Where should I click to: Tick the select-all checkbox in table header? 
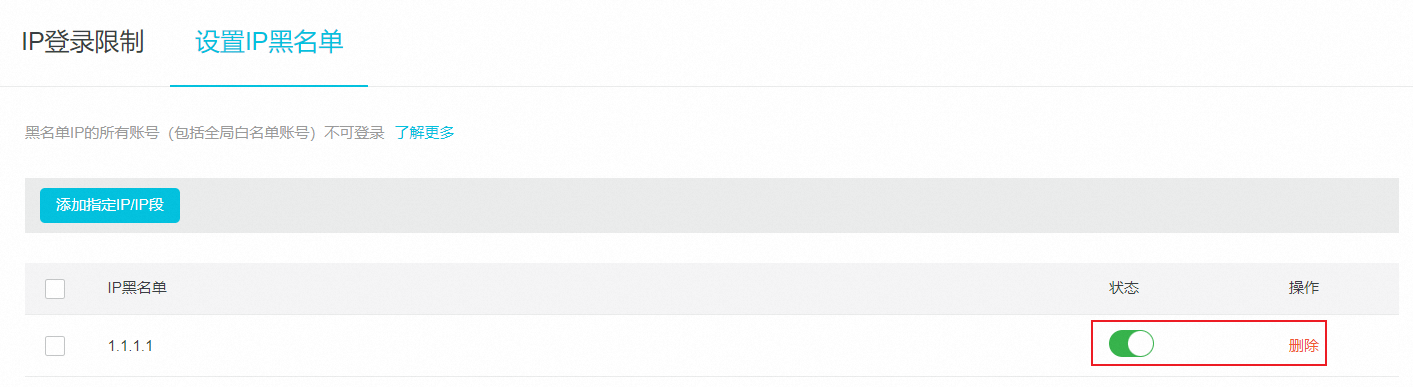[x=55, y=289]
